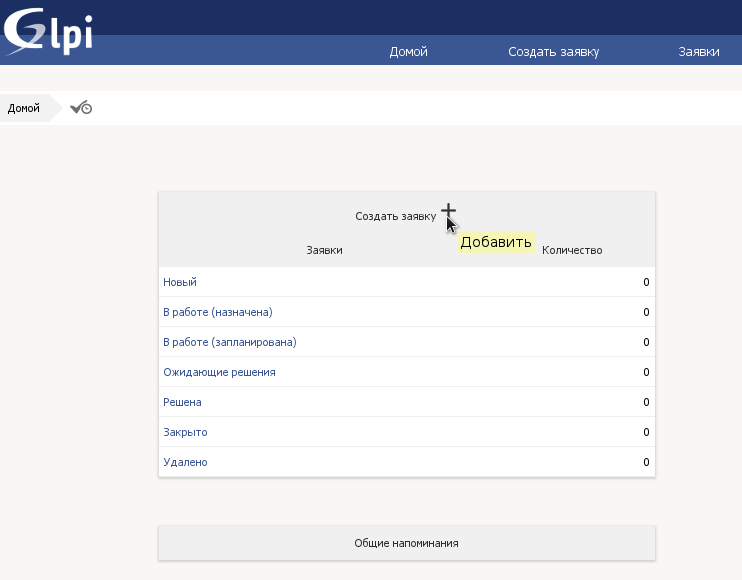Click the count value in Удалено row
The image size is (742, 580).
click(646, 462)
